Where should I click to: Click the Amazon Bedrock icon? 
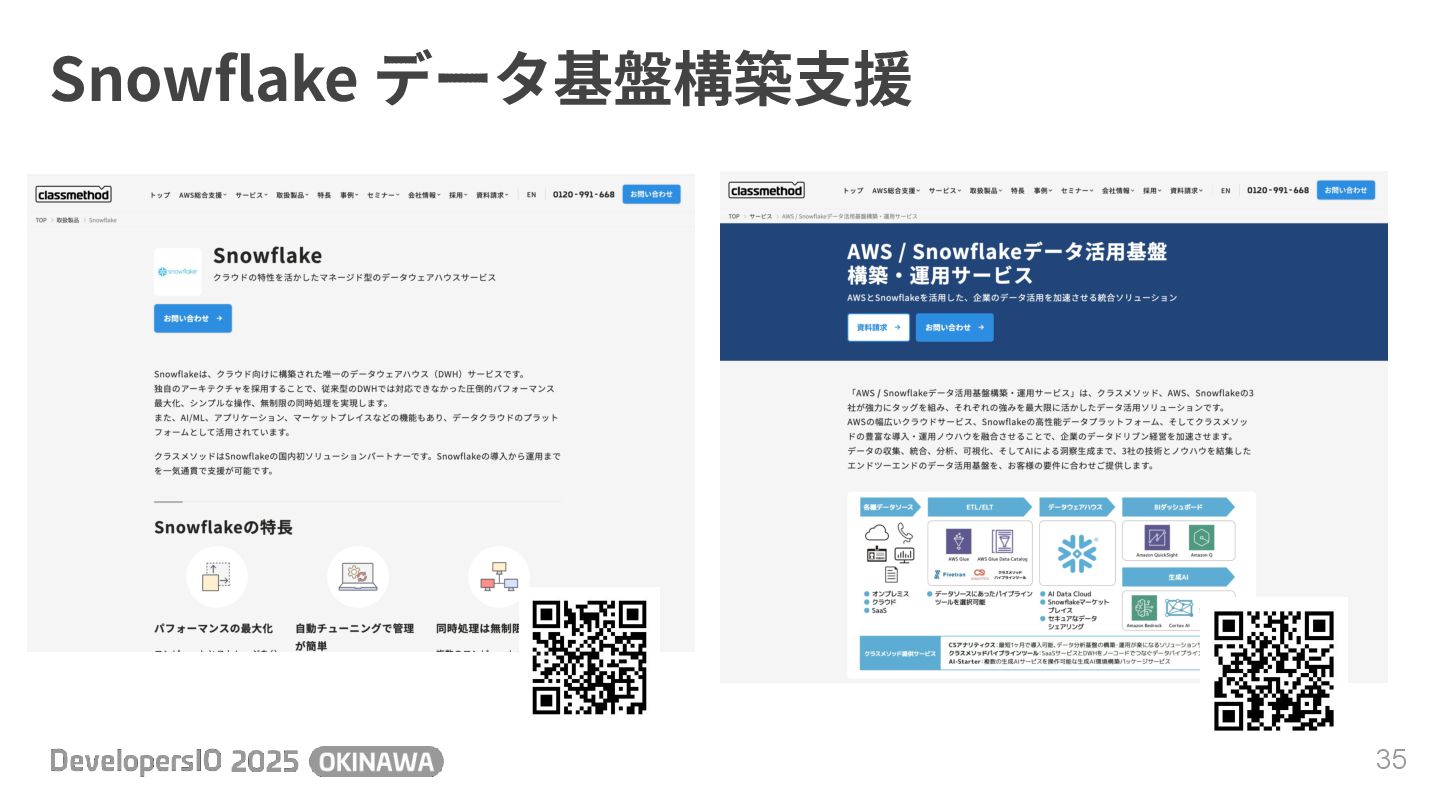1144,608
